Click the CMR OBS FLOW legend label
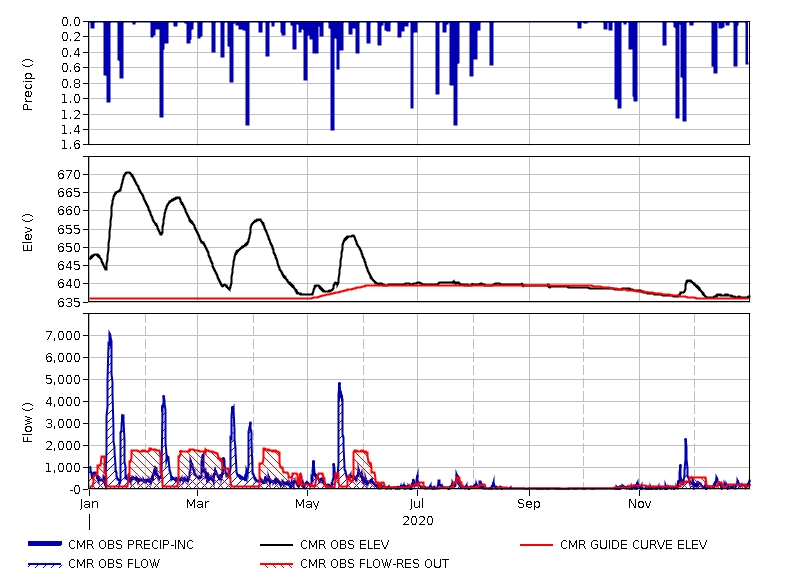801x580 pixels. (x=114, y=564)
